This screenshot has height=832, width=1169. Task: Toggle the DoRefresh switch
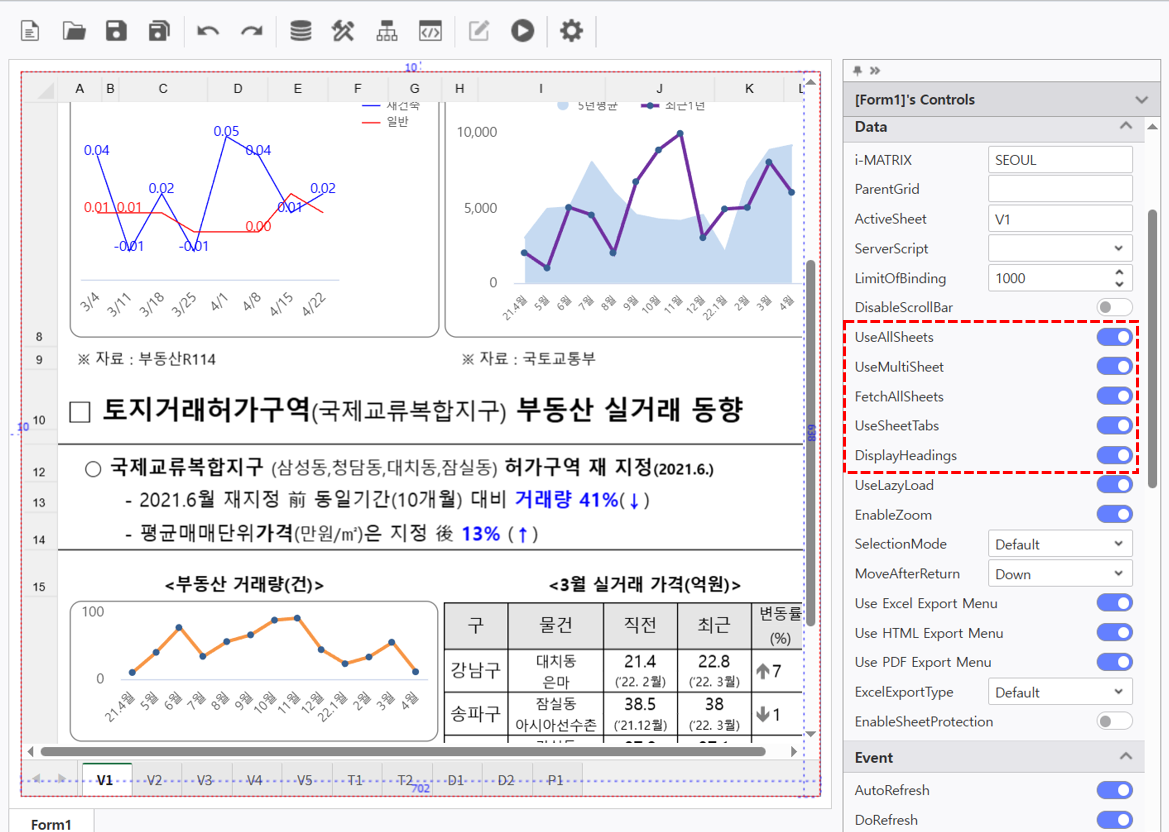click(1115, 820)
